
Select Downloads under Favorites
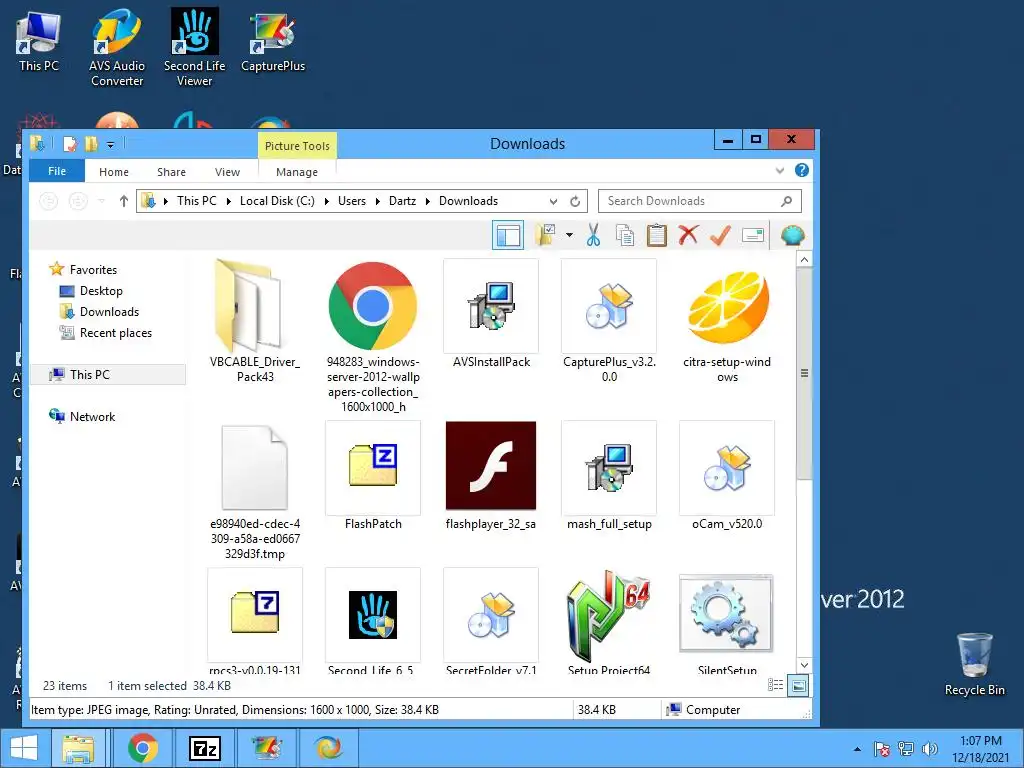(x=109, y=312)
